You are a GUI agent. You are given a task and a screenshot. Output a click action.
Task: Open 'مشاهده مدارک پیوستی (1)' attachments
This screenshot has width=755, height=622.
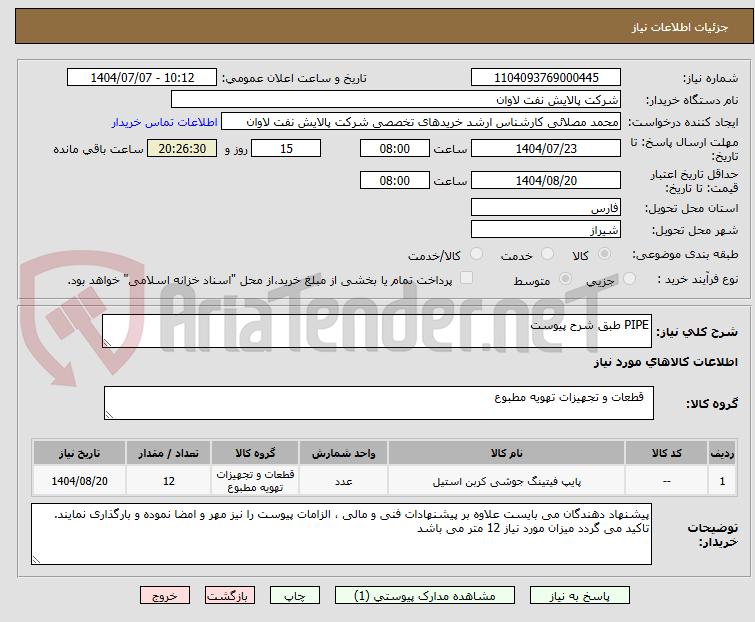pos(425,596)
